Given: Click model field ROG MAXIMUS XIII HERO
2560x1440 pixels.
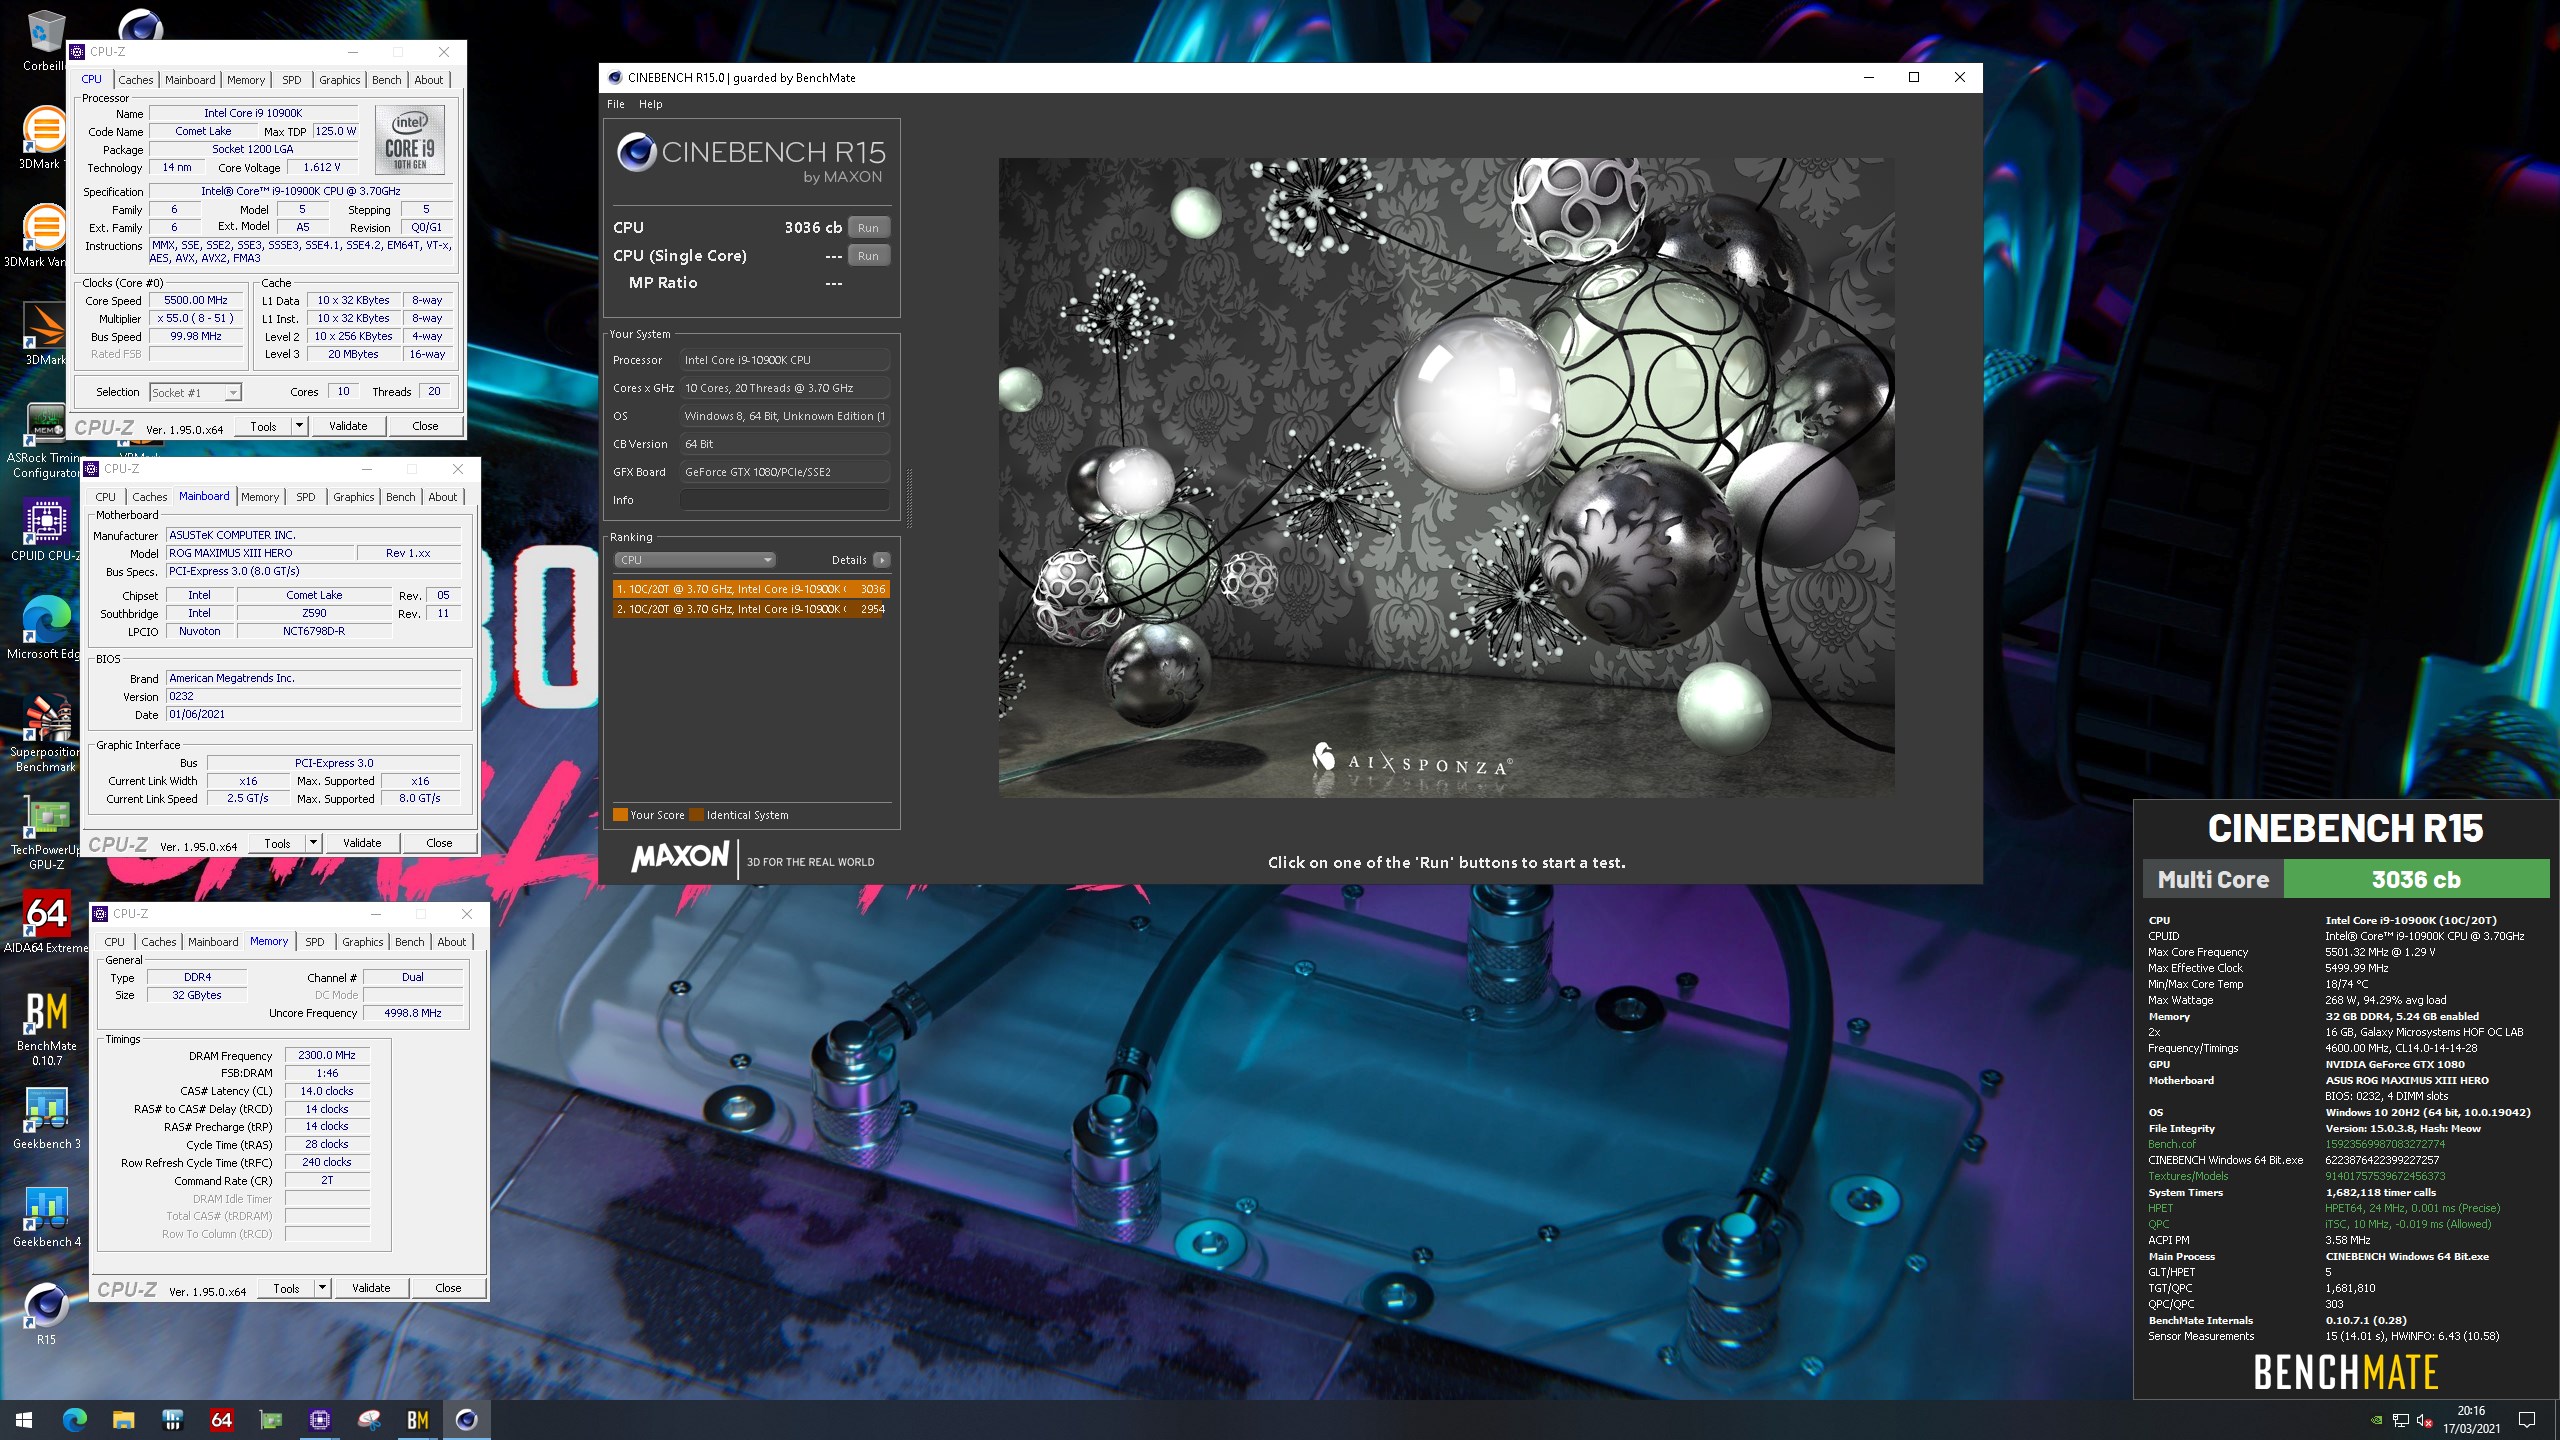Looking at the screenshot, I should 261,553.
